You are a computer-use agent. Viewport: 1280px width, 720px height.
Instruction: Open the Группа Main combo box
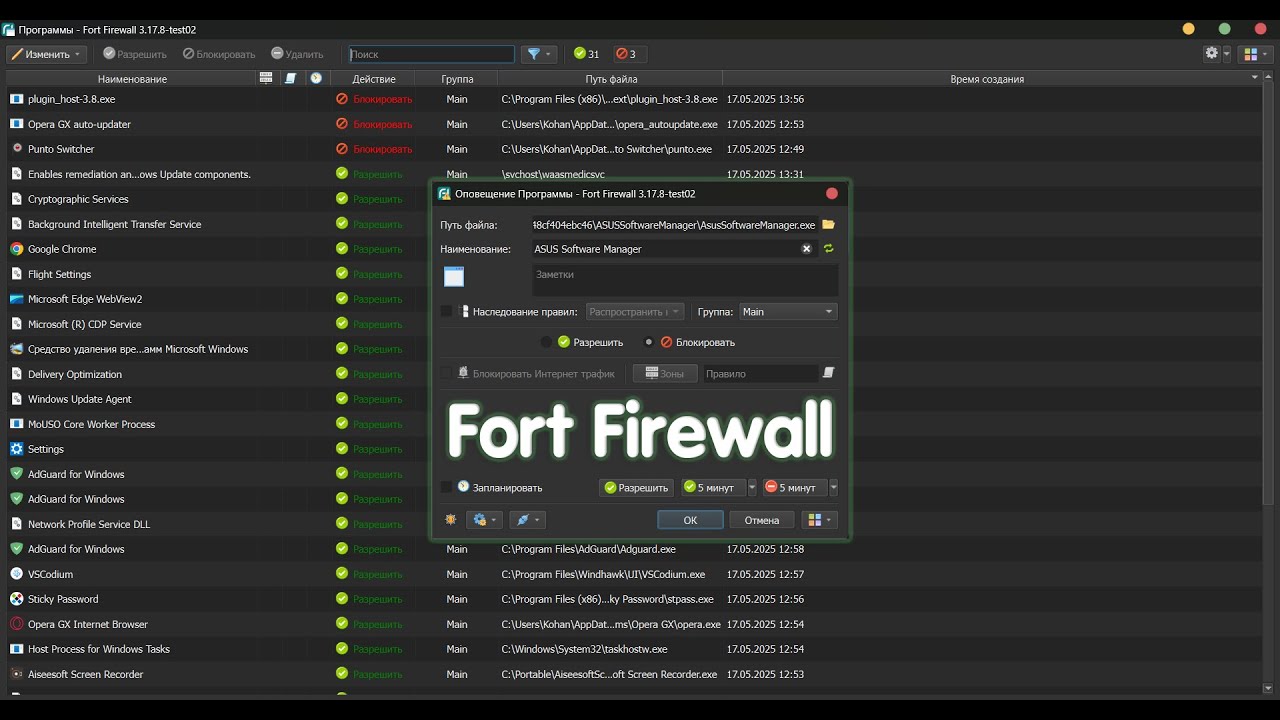(x=788, y=312)
